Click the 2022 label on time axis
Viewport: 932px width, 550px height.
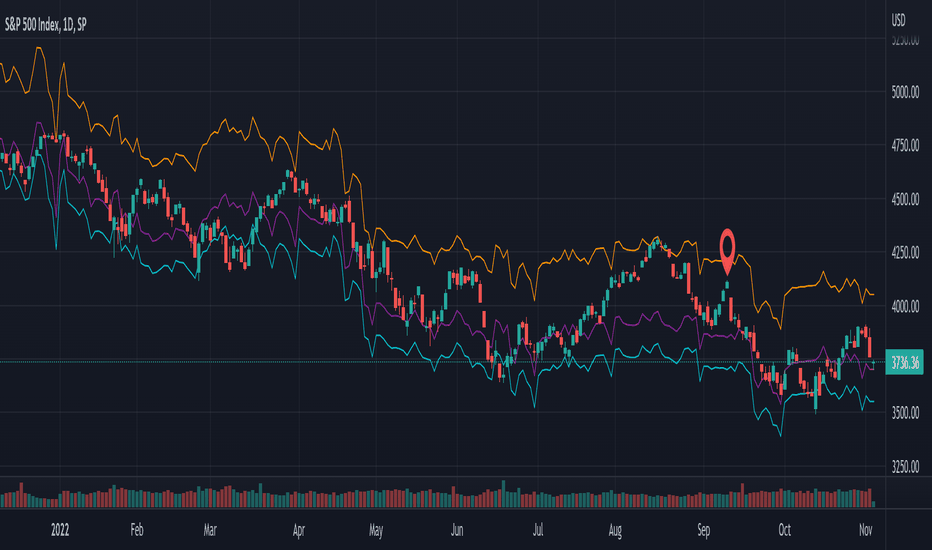tap(60, 529)
